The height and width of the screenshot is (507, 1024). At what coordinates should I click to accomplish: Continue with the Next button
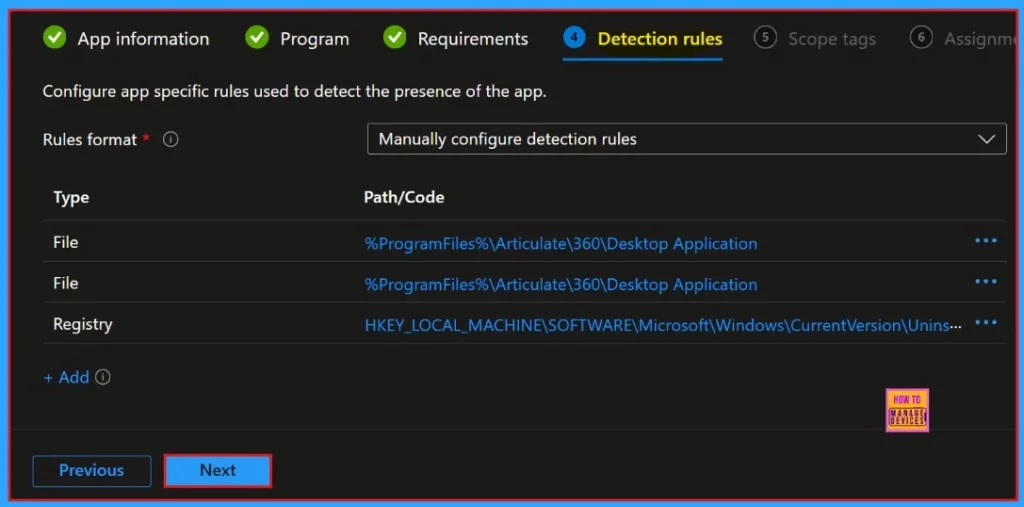tap(217, 470)
